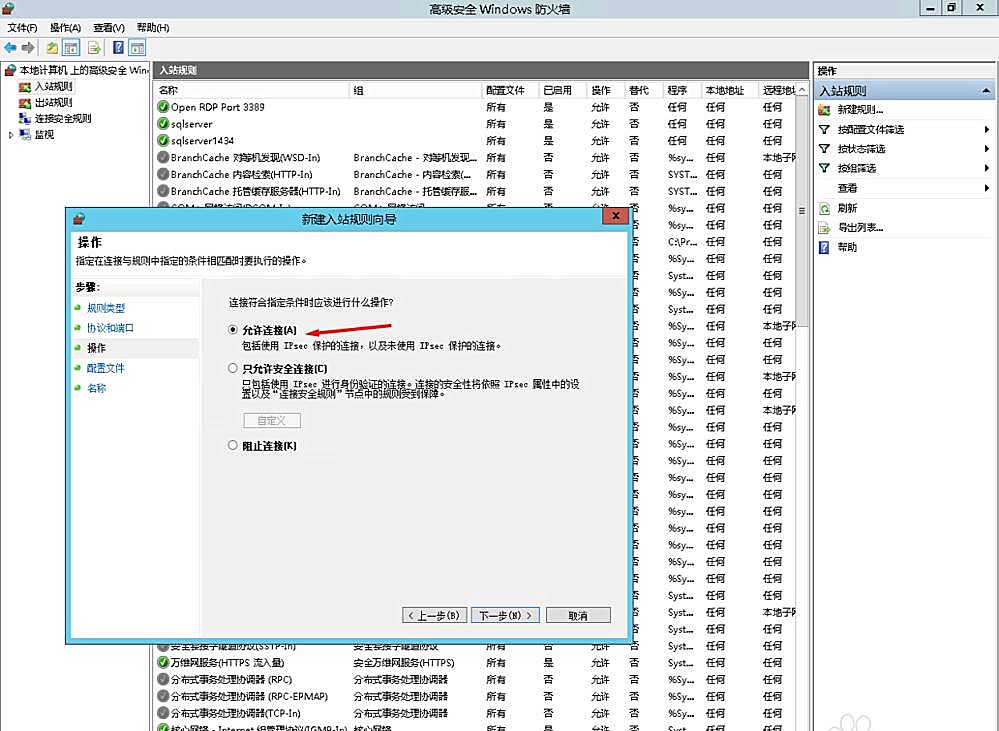Click the 监视 tree icon
Viewport: 999px width, 731px height.
(x=25, y=134)
